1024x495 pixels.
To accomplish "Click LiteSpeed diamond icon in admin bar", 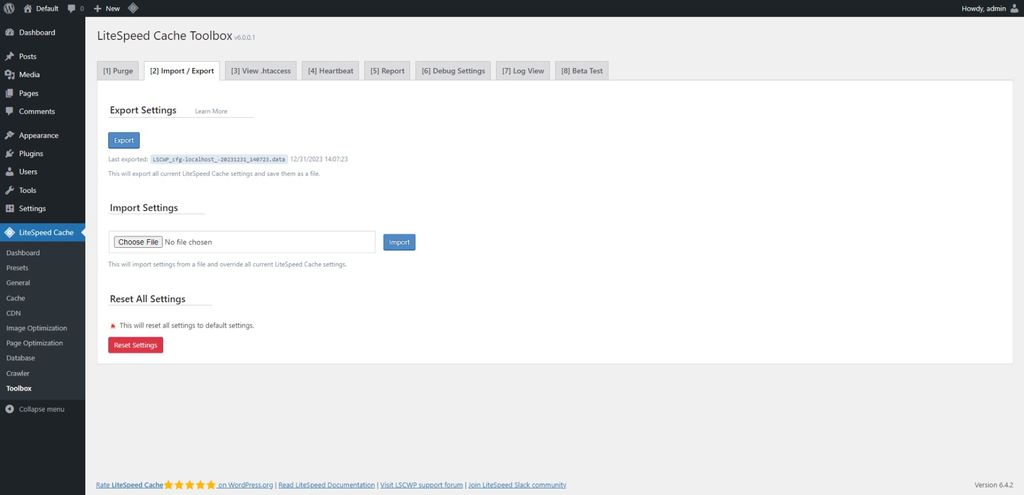I will point(133,8).
